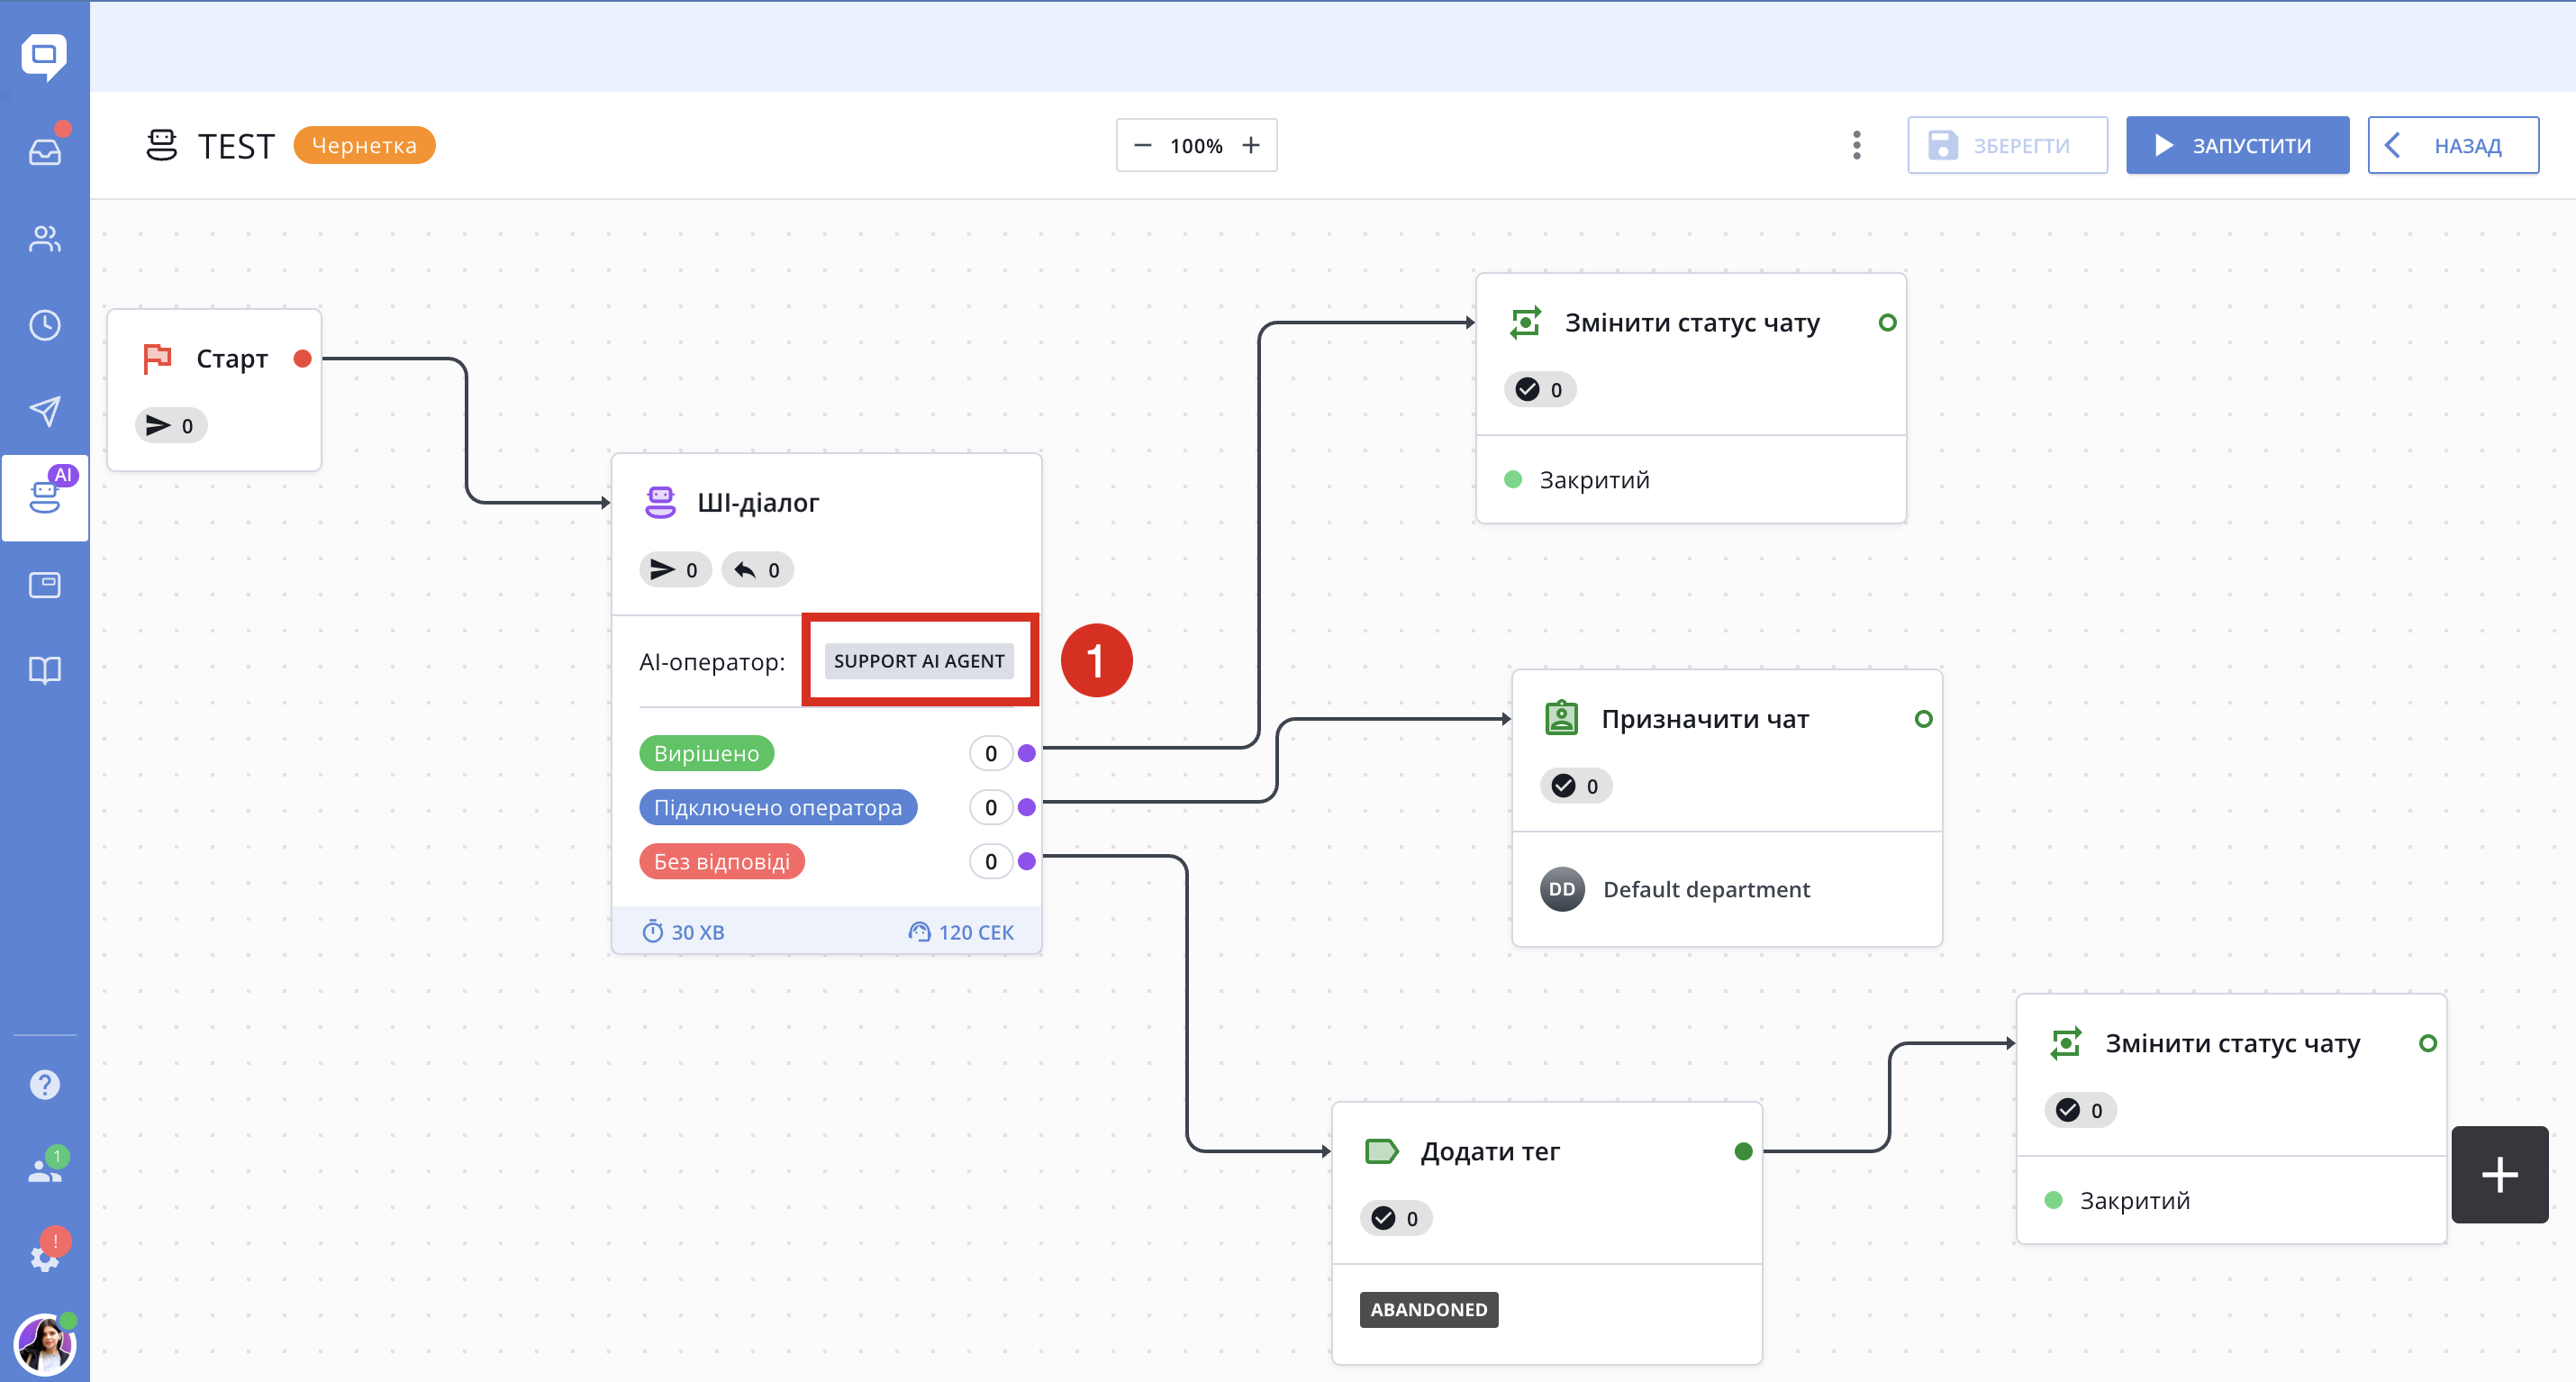
Task: Click the SUPPORT AI AGENT chip
Action: coord(919,661)
